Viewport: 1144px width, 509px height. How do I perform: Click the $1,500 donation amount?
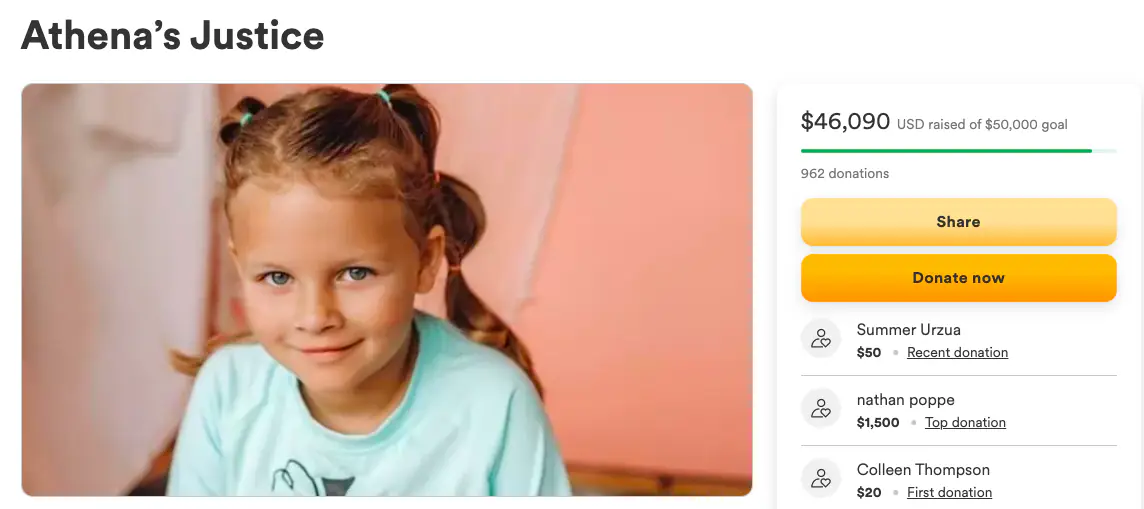pyautogui.click(x=878, y=423)
